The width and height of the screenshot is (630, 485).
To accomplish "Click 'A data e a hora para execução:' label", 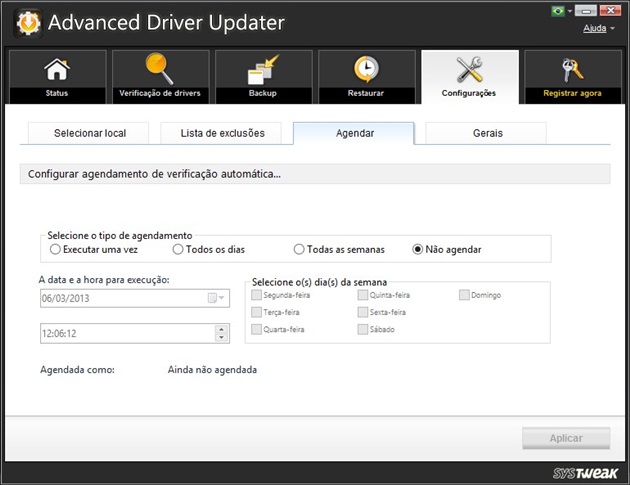I will tap(104, 280).
